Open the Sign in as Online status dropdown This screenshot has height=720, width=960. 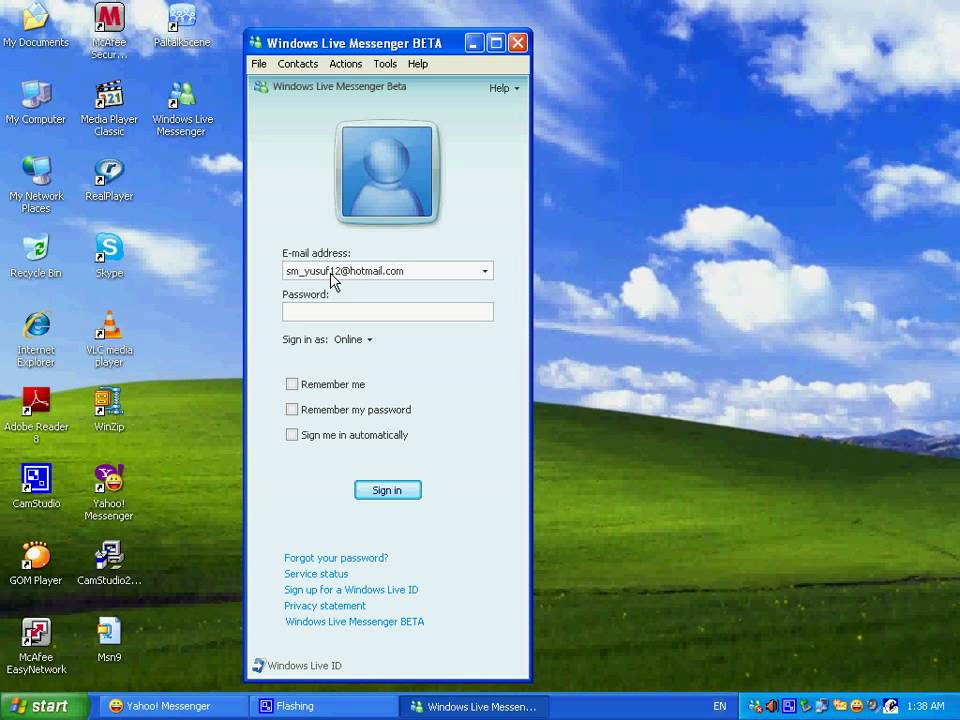pyautogui.click(x=353, y=339)
